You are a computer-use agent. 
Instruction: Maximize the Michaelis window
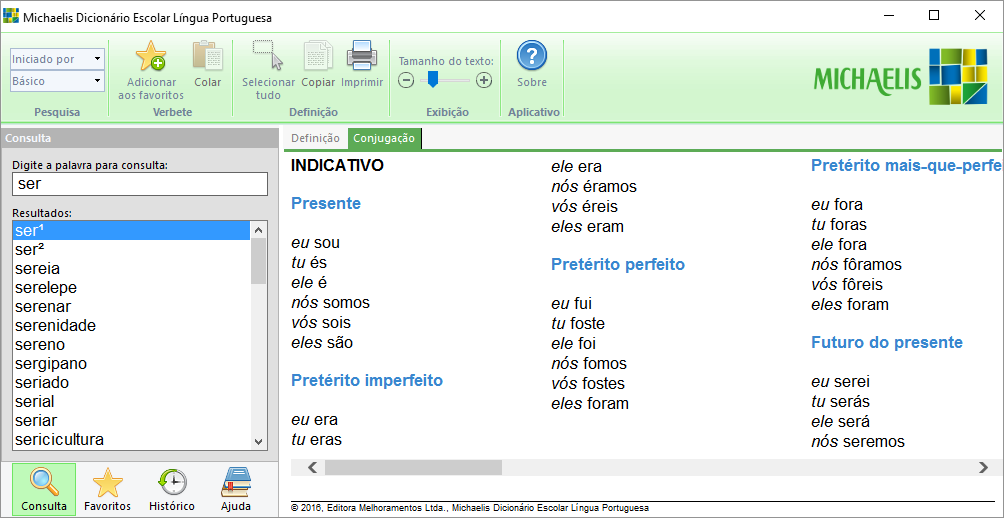pyautogui.click(x=934, y=16)
